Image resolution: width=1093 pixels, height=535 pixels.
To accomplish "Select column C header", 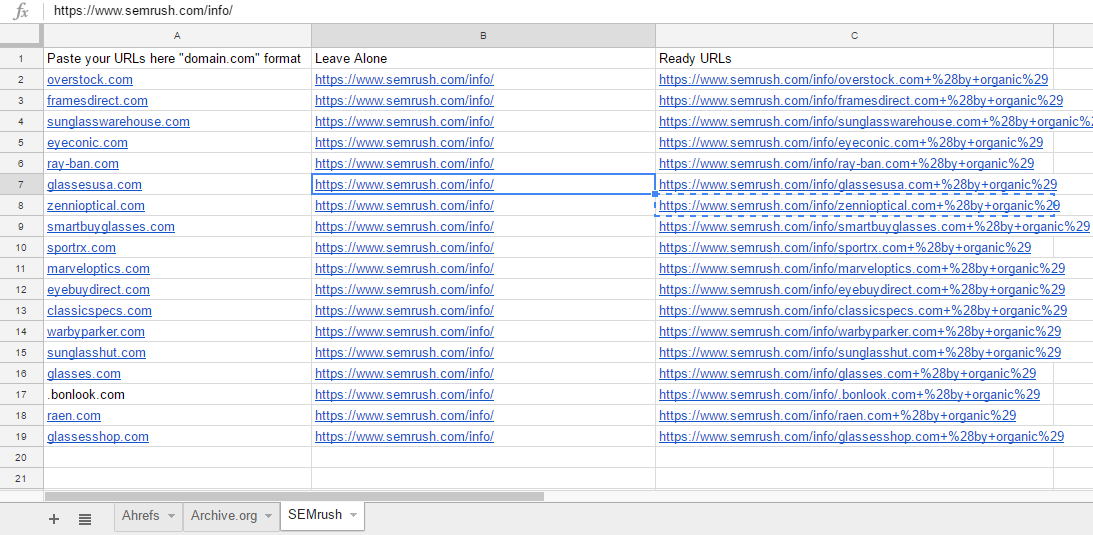I will (x=854, y=36).
